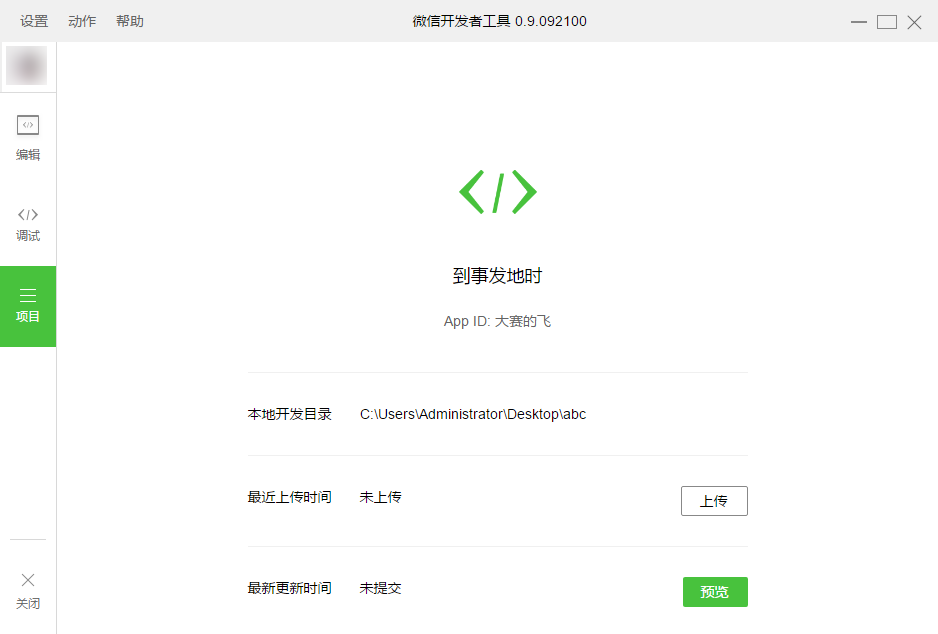Open the 动作 menu
Image resolution: width=938 pixels, height=634 pixels.
pyautogui.click(x=82, y=21)
